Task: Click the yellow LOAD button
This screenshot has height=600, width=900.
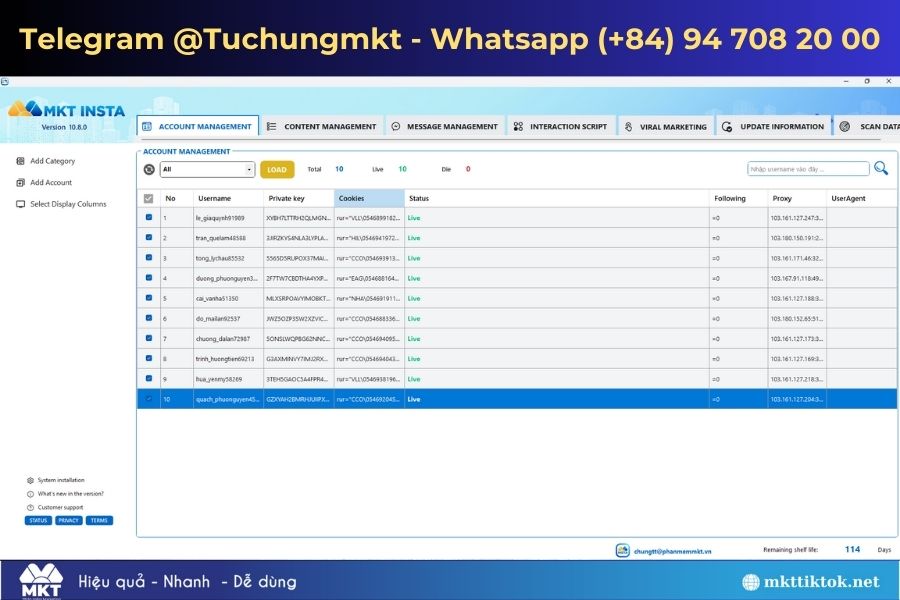Action: coord(277,169)
